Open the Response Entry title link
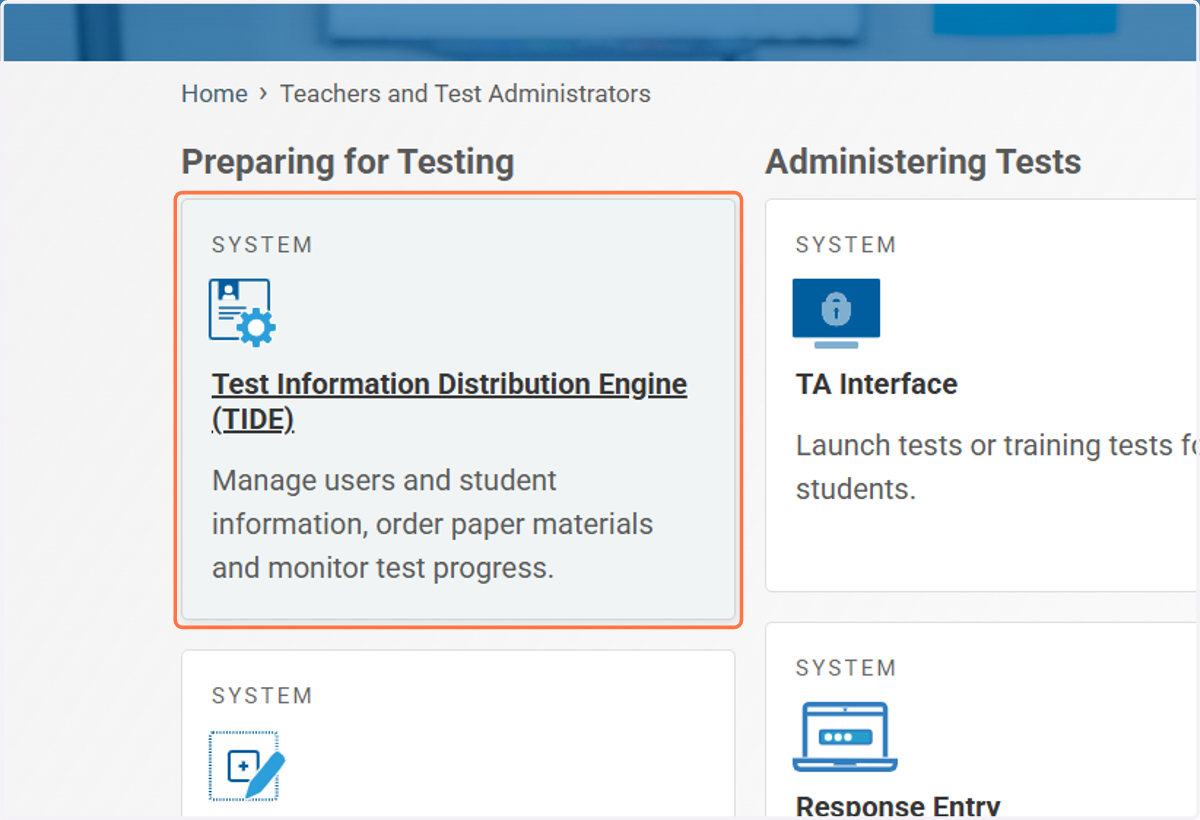Screen dimensions: 1200x820 tap(898, 806)
